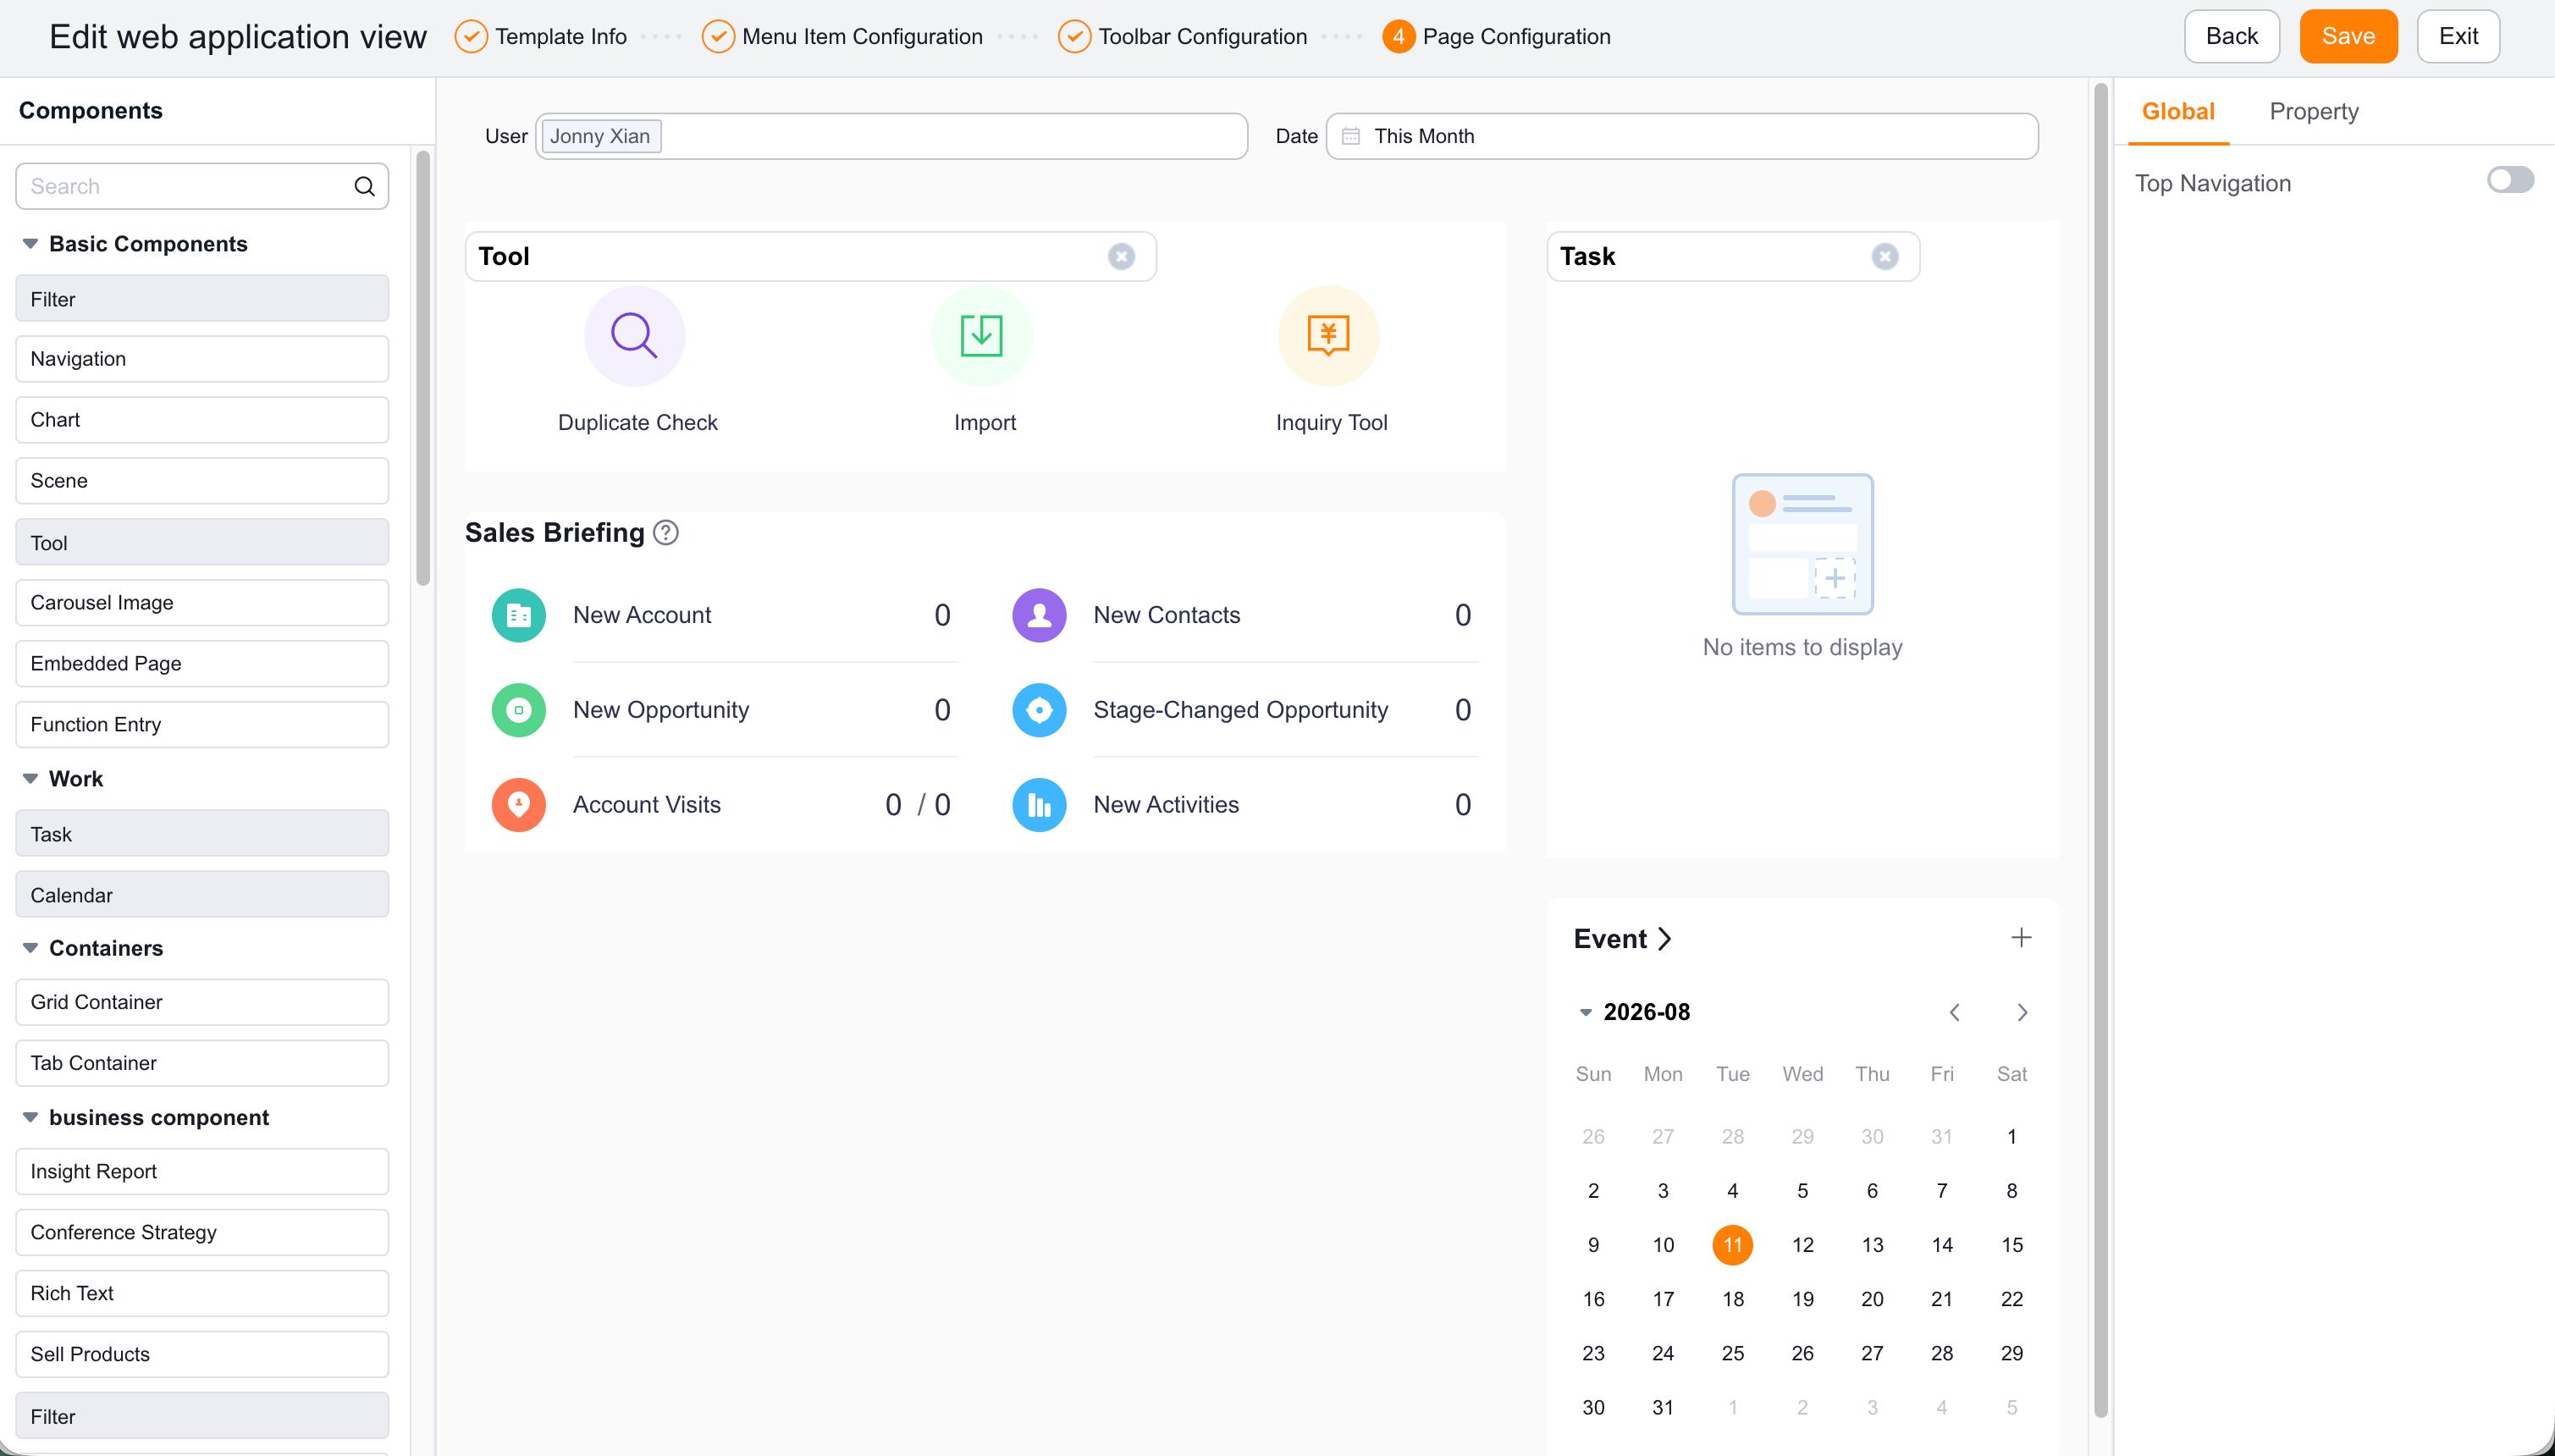Select the Global tab
This screenshot has width=2555, height=1456.
point(2177,112)
